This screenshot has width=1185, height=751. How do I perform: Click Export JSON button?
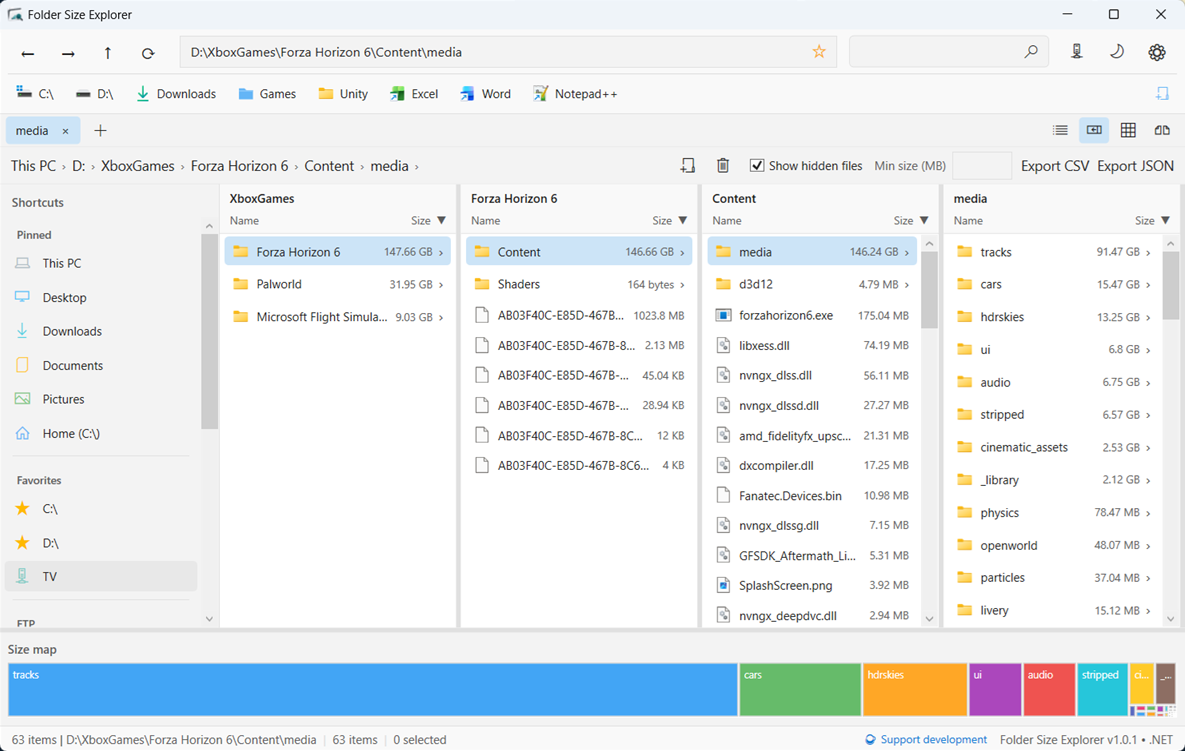pos(1135,165)
